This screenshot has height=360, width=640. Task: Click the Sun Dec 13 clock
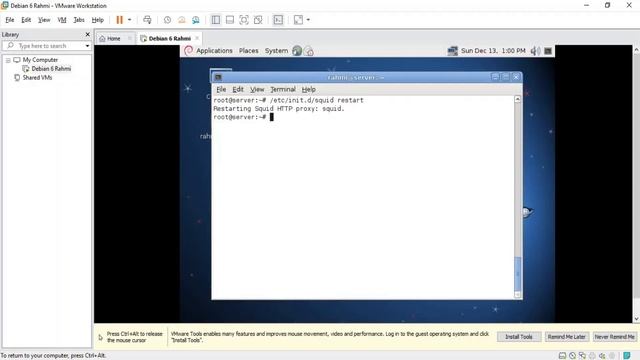[x=493, y=51]
